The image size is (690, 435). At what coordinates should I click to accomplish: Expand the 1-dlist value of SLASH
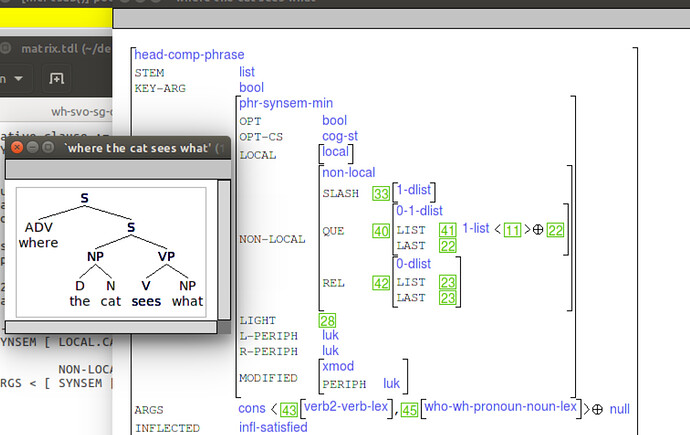click(414, 190)
